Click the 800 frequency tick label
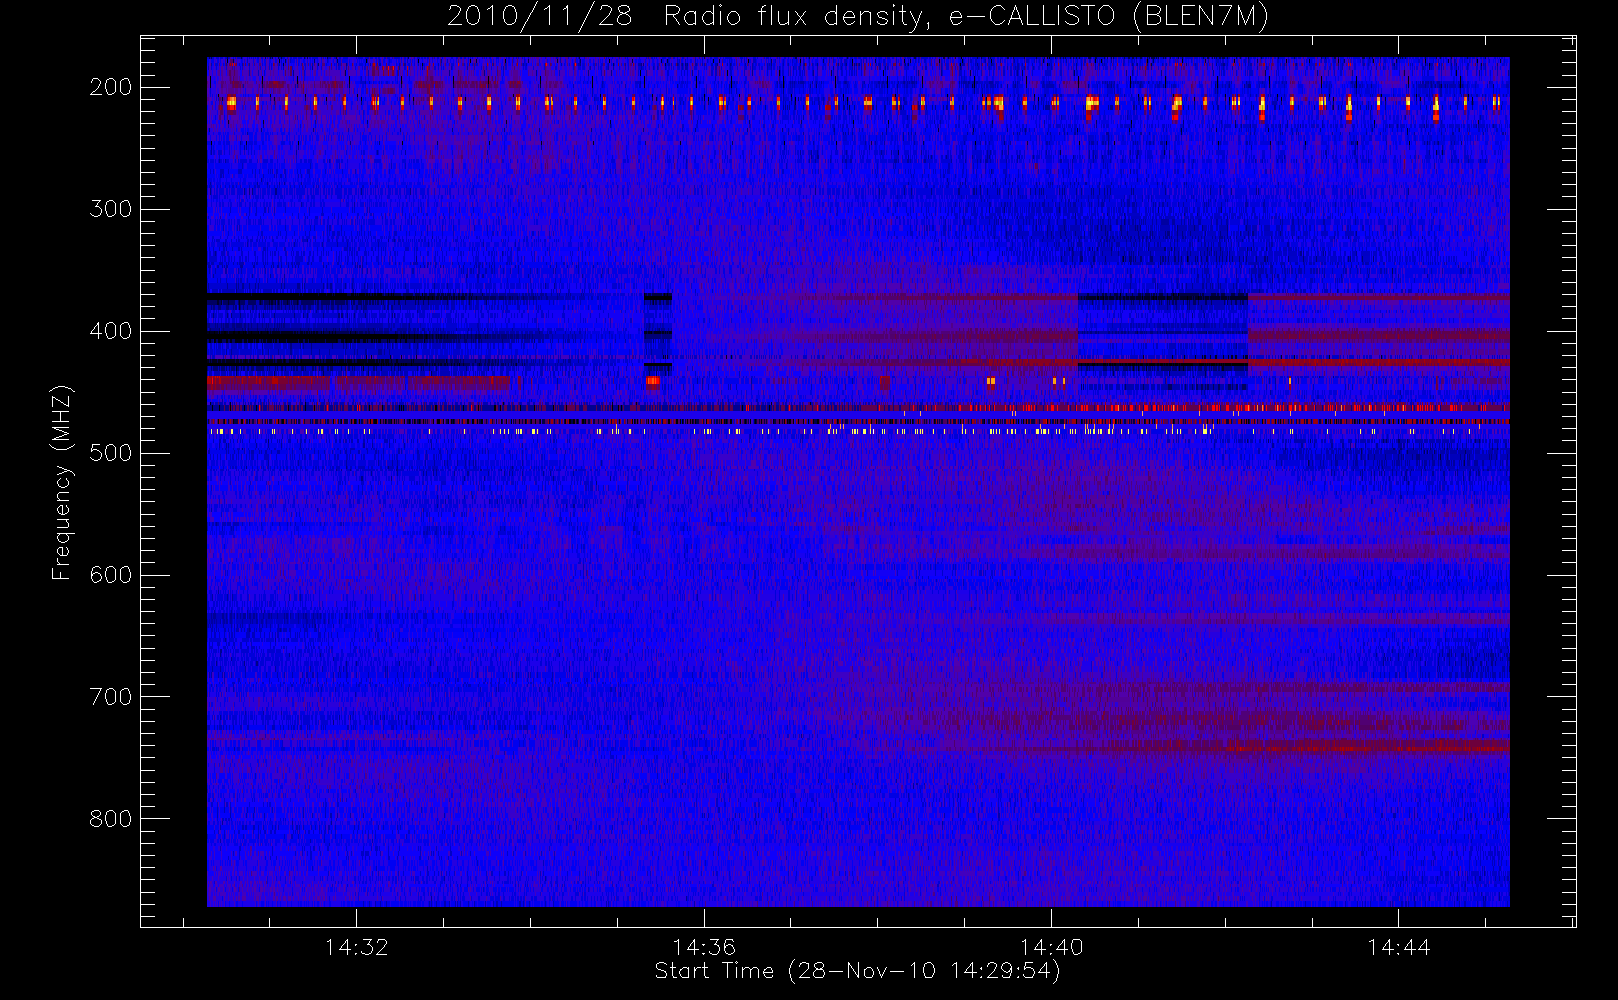This screenshot has width=1618, height=1000. pos(111,819)
